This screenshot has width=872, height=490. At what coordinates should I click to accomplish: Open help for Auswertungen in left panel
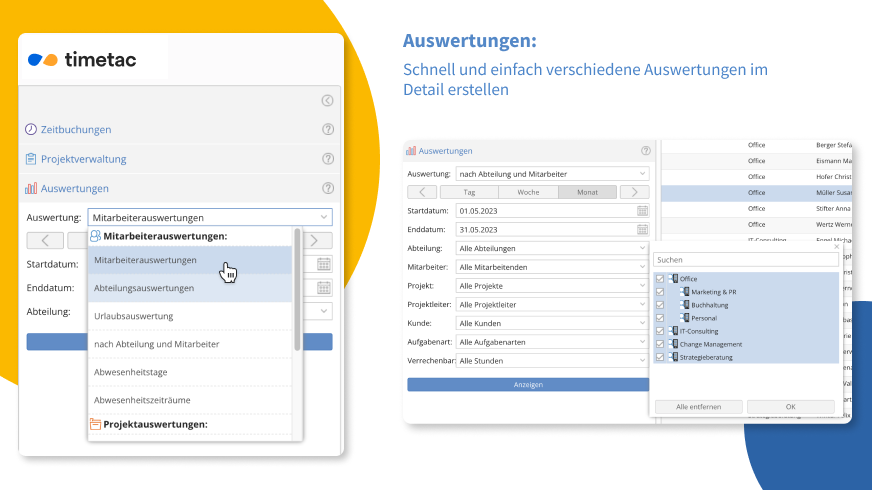click(328, 188)
